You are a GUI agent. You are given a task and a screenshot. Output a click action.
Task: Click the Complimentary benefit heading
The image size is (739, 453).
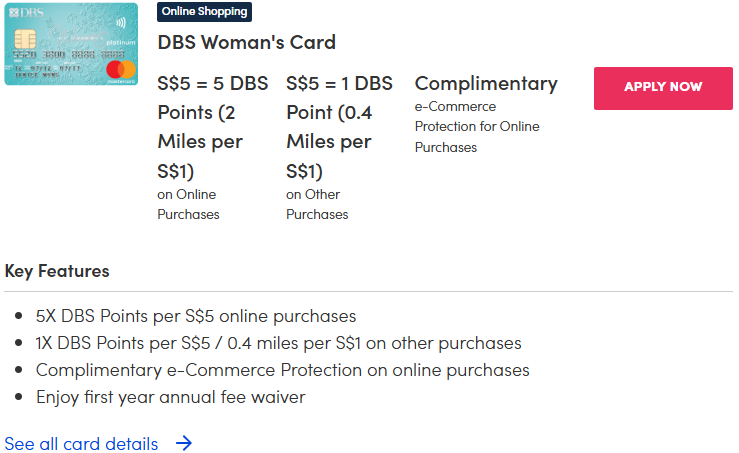coord(486,83)
